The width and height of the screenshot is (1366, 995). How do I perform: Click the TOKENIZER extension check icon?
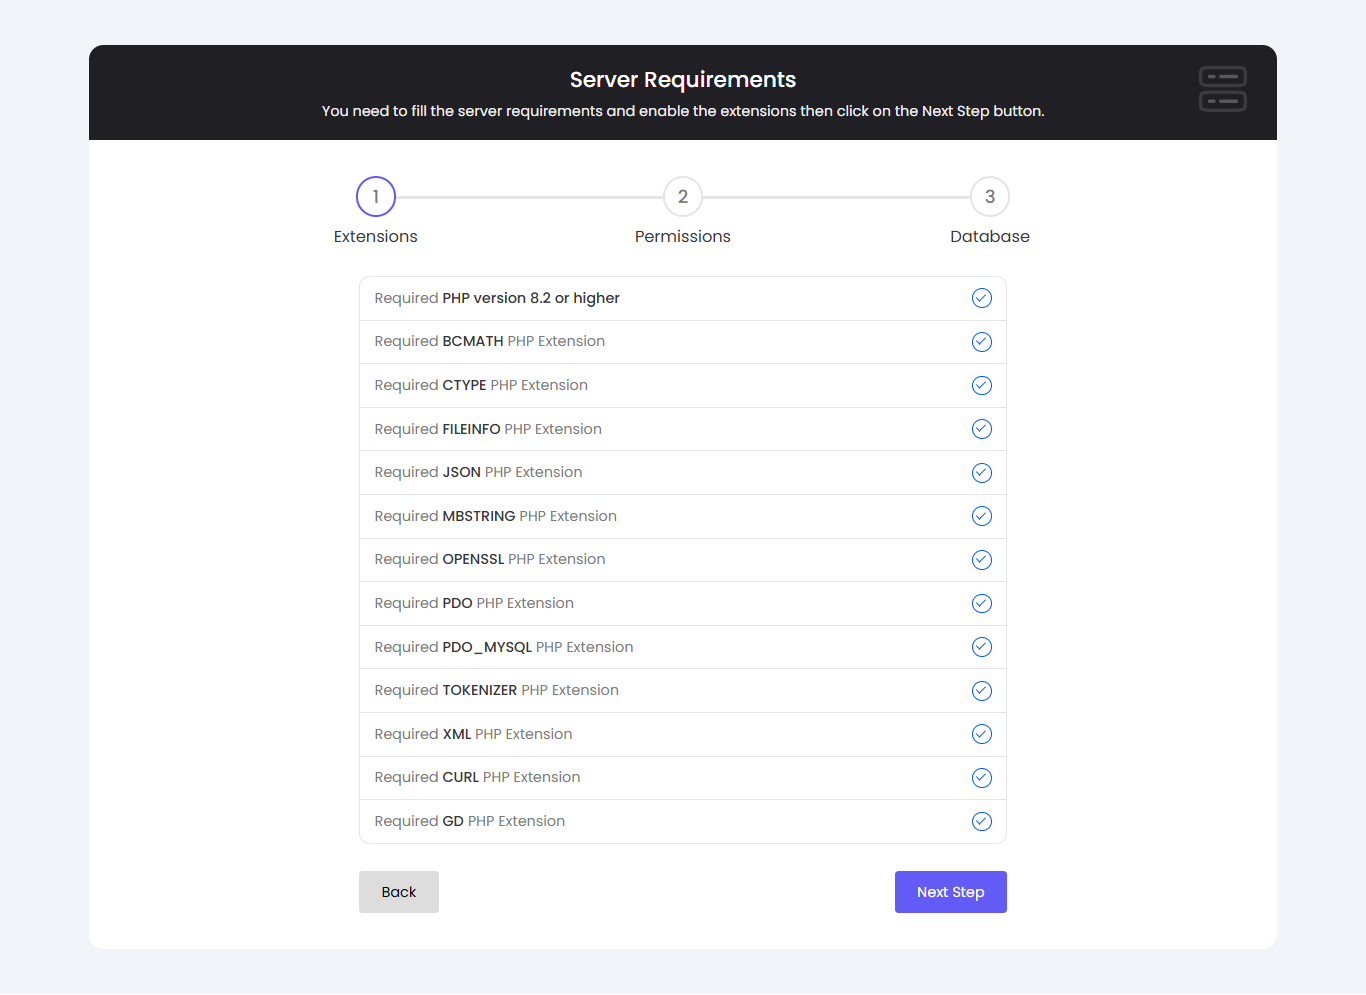982,691
